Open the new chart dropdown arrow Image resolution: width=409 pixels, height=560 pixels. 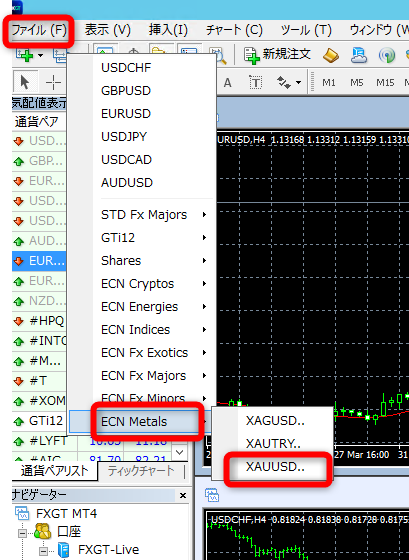(40, 55)
